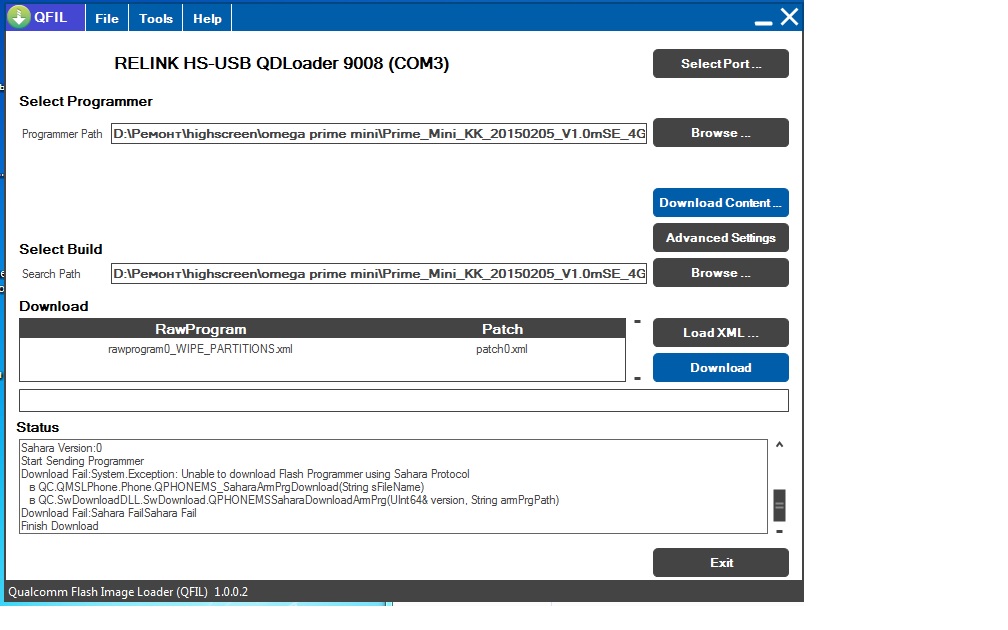This screenshot has height=630, width=1008.
Task: Minimize the QFIL window
Action: coord(763,22)
